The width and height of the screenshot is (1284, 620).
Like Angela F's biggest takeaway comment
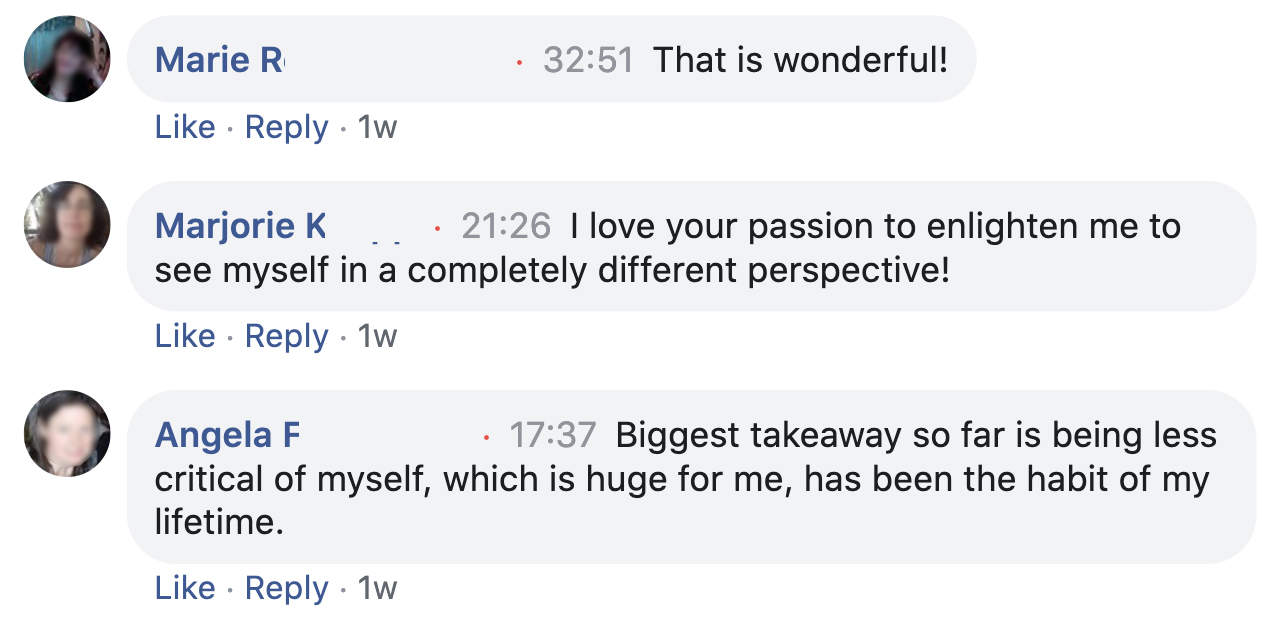(x=185, y=588)
